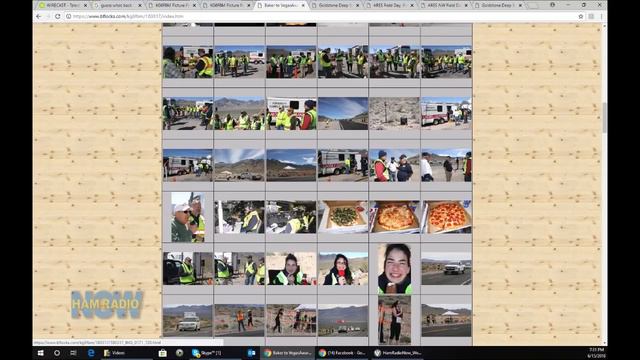The image size is (640, 360).
Task: Open the Chrome menu in the toolbar
Action: [x=602, y=16]
